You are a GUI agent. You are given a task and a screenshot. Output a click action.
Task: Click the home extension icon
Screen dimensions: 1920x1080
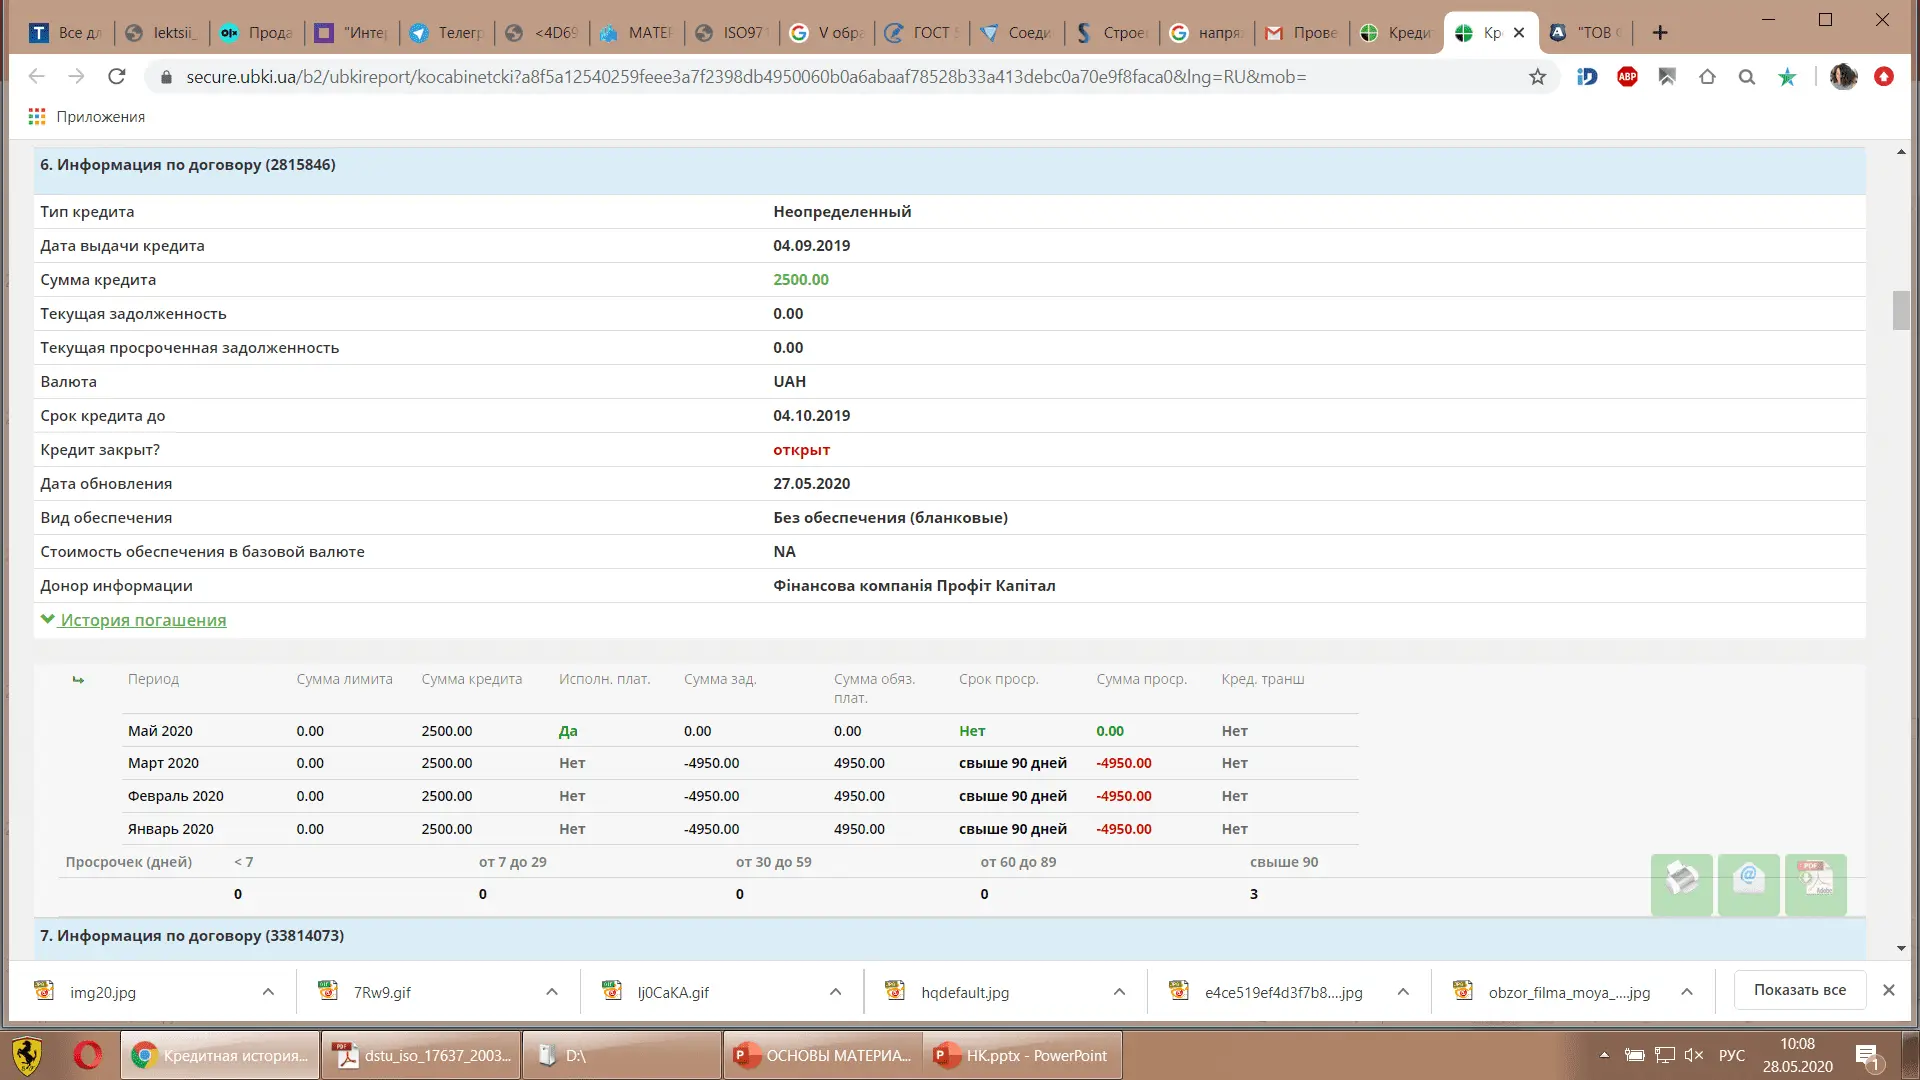point(1707,77)
